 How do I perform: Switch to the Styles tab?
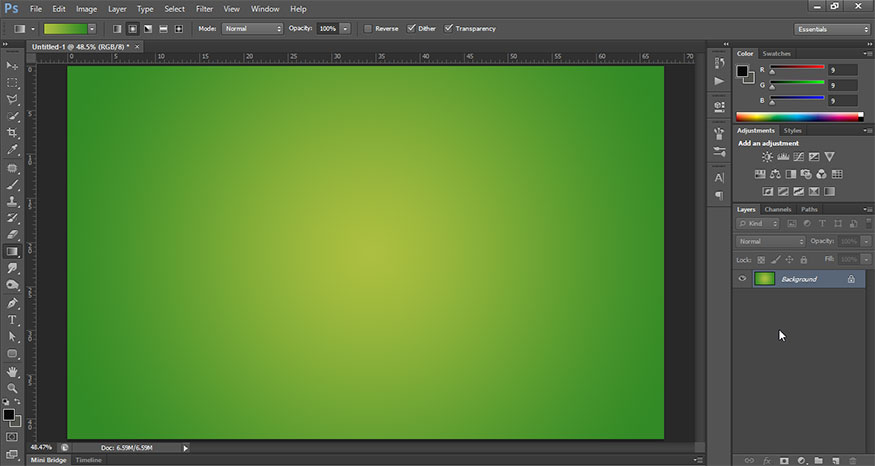tap(792, 131)
